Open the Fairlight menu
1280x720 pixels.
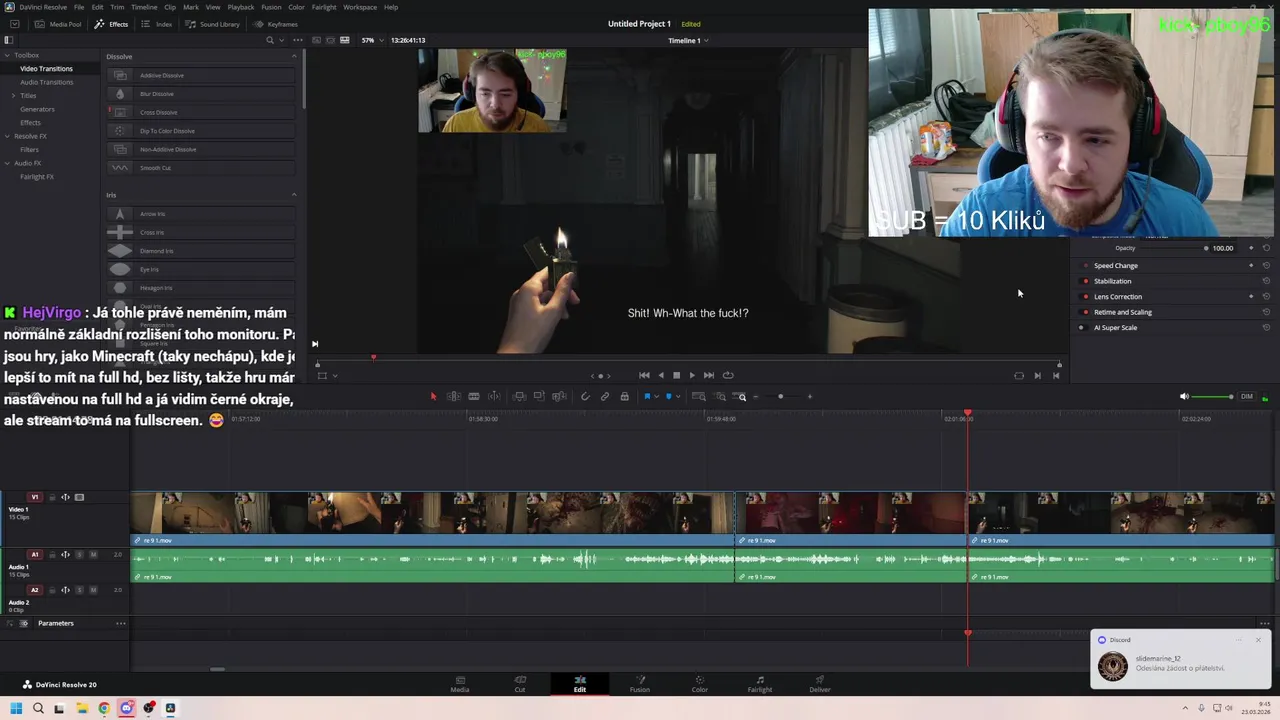pos(324,7)
